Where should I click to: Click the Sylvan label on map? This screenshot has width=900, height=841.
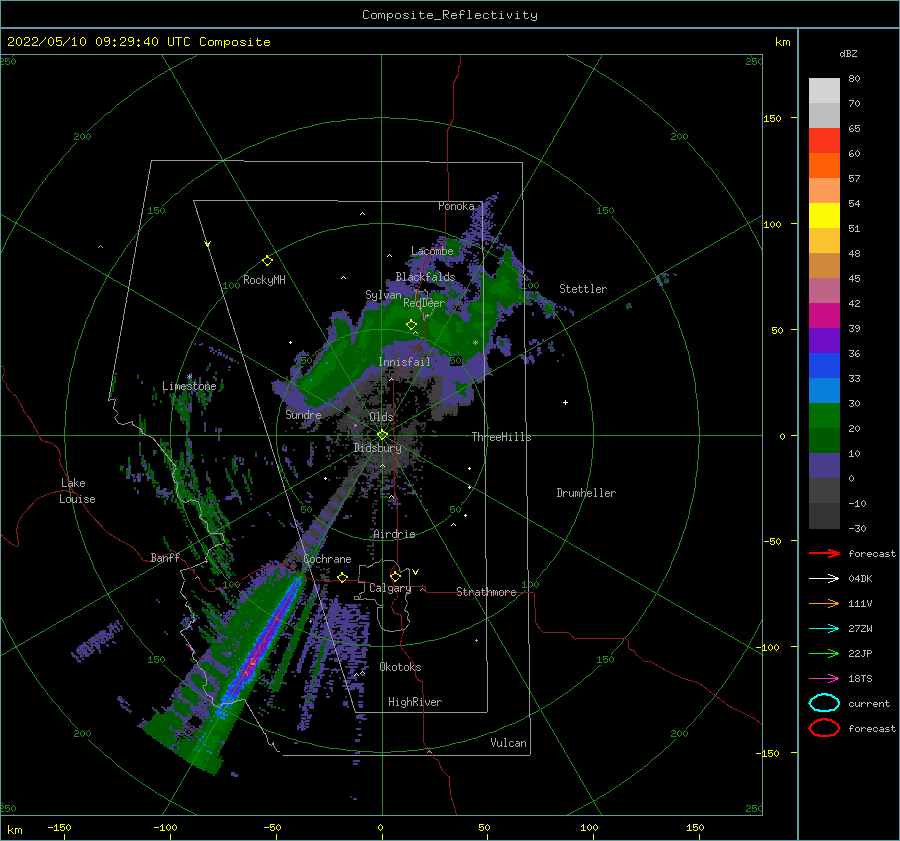coord(383,295)
